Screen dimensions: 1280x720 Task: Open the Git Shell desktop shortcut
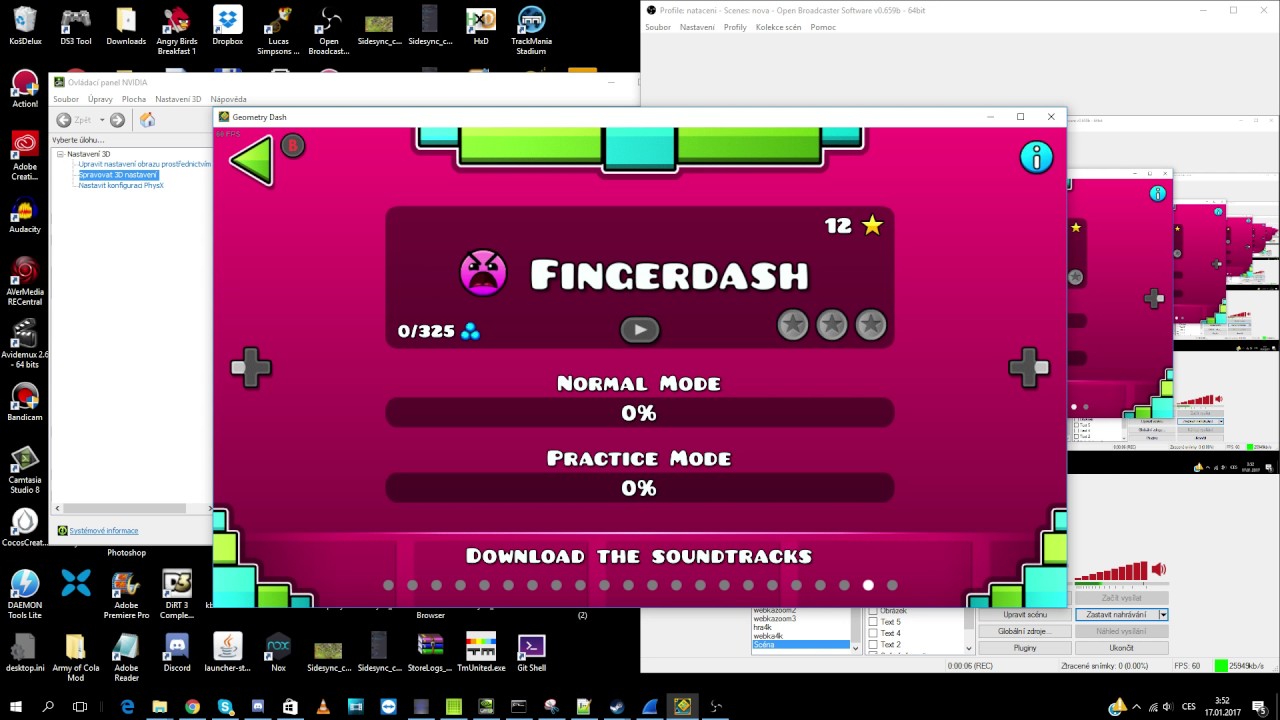pyautogui.click(x=531, y=652)
